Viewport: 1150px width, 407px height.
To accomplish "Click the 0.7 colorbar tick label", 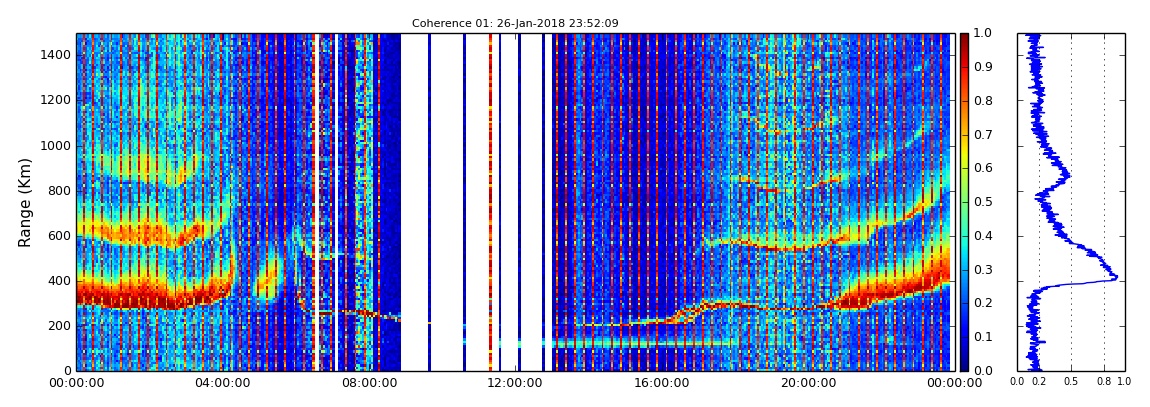I will tap(981, 135).
